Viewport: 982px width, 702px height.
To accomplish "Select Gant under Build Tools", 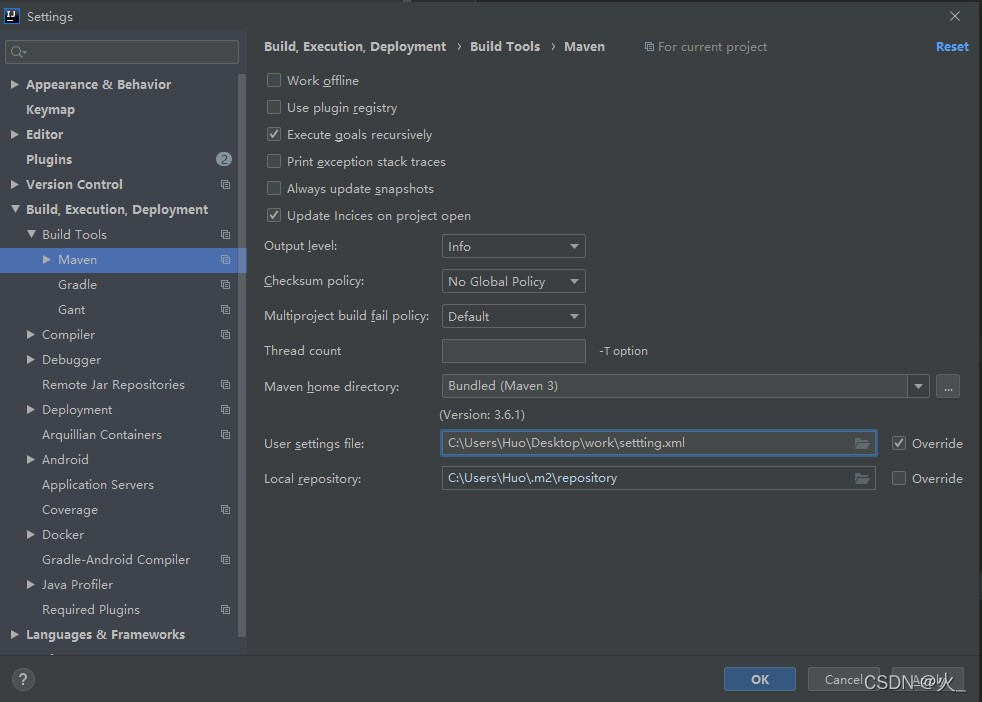I will click(71, 310).
